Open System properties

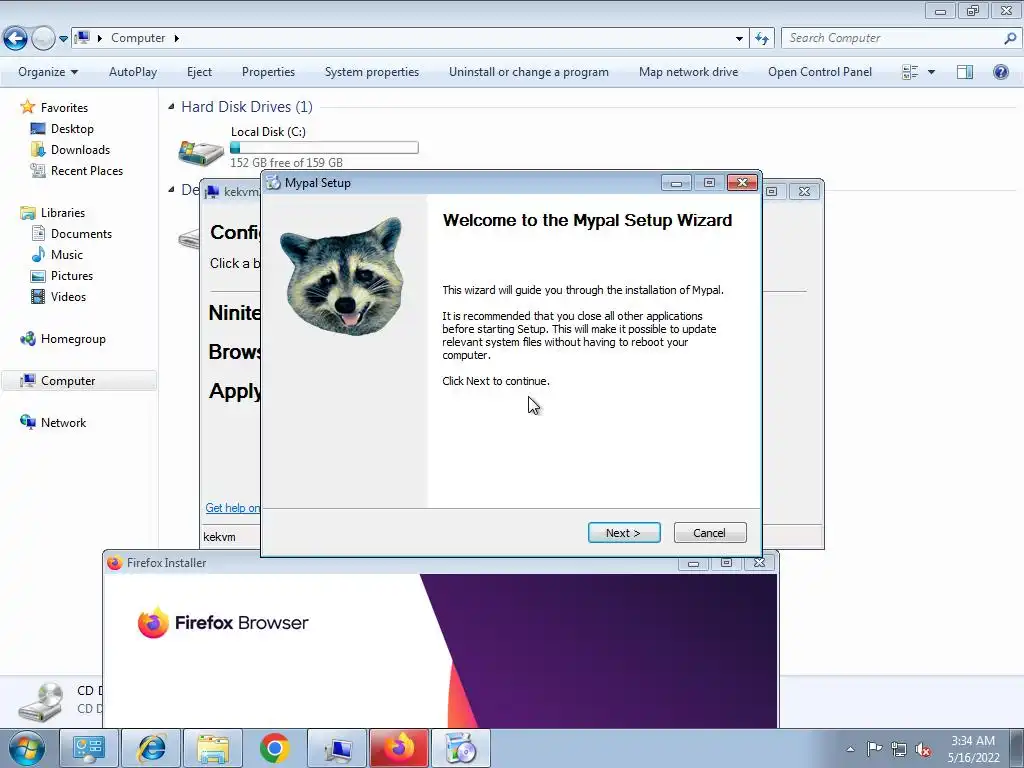[372, 72]
